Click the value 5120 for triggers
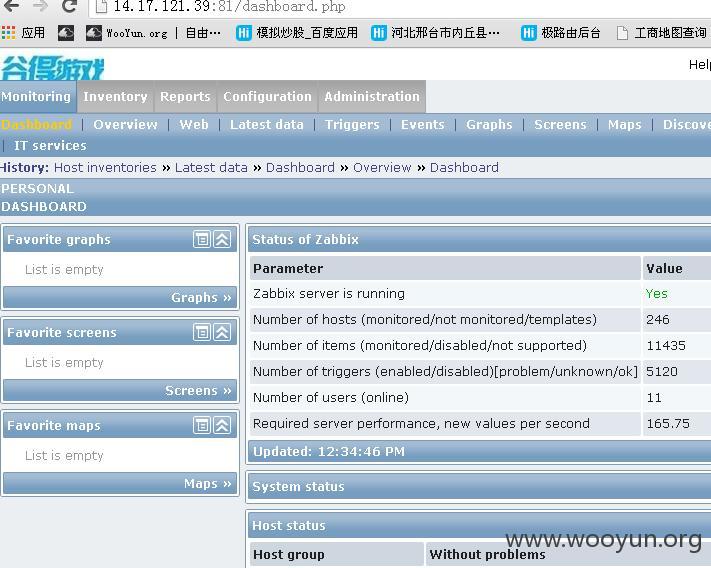 coord(662,371)
